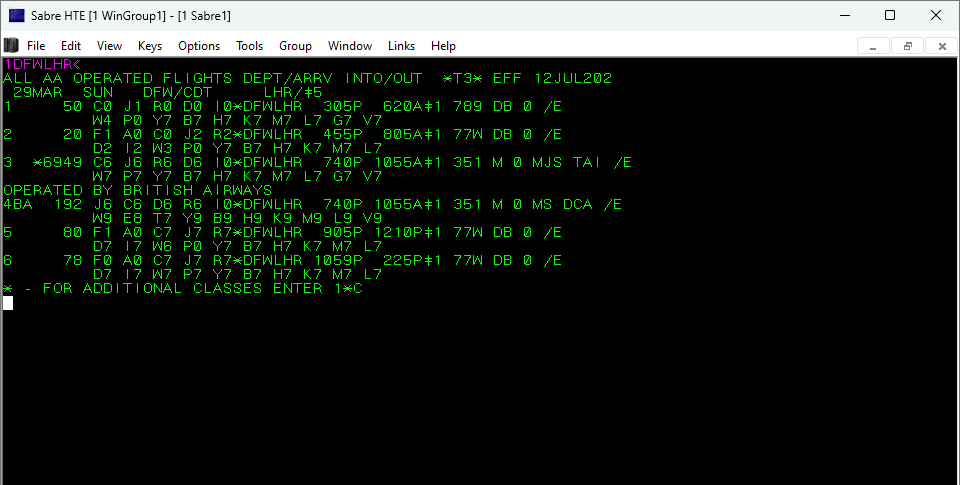The image size is (960, 485).
Task: Open the Edit menu
Action: pos(71,46)
